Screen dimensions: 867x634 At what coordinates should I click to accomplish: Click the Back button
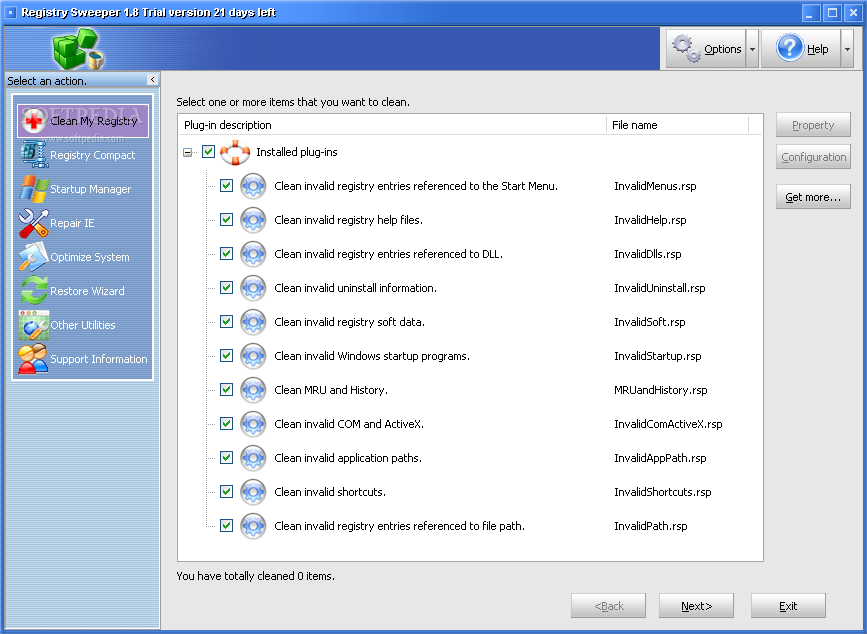point(608,606)
